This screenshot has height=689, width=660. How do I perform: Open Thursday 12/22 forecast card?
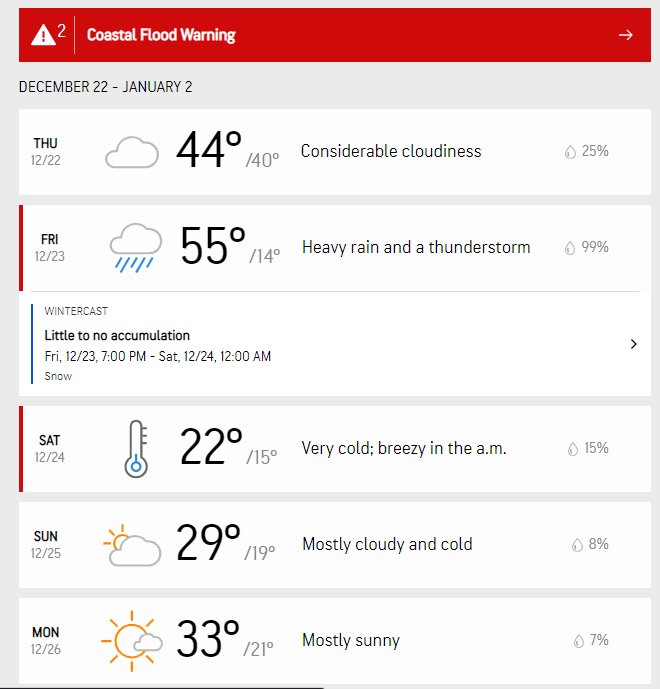pos(335,152)
